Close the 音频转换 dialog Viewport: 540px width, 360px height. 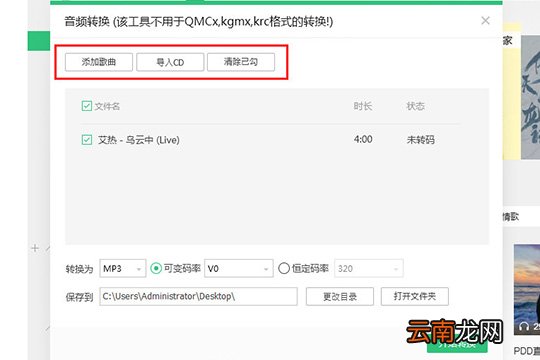point(485,21)
